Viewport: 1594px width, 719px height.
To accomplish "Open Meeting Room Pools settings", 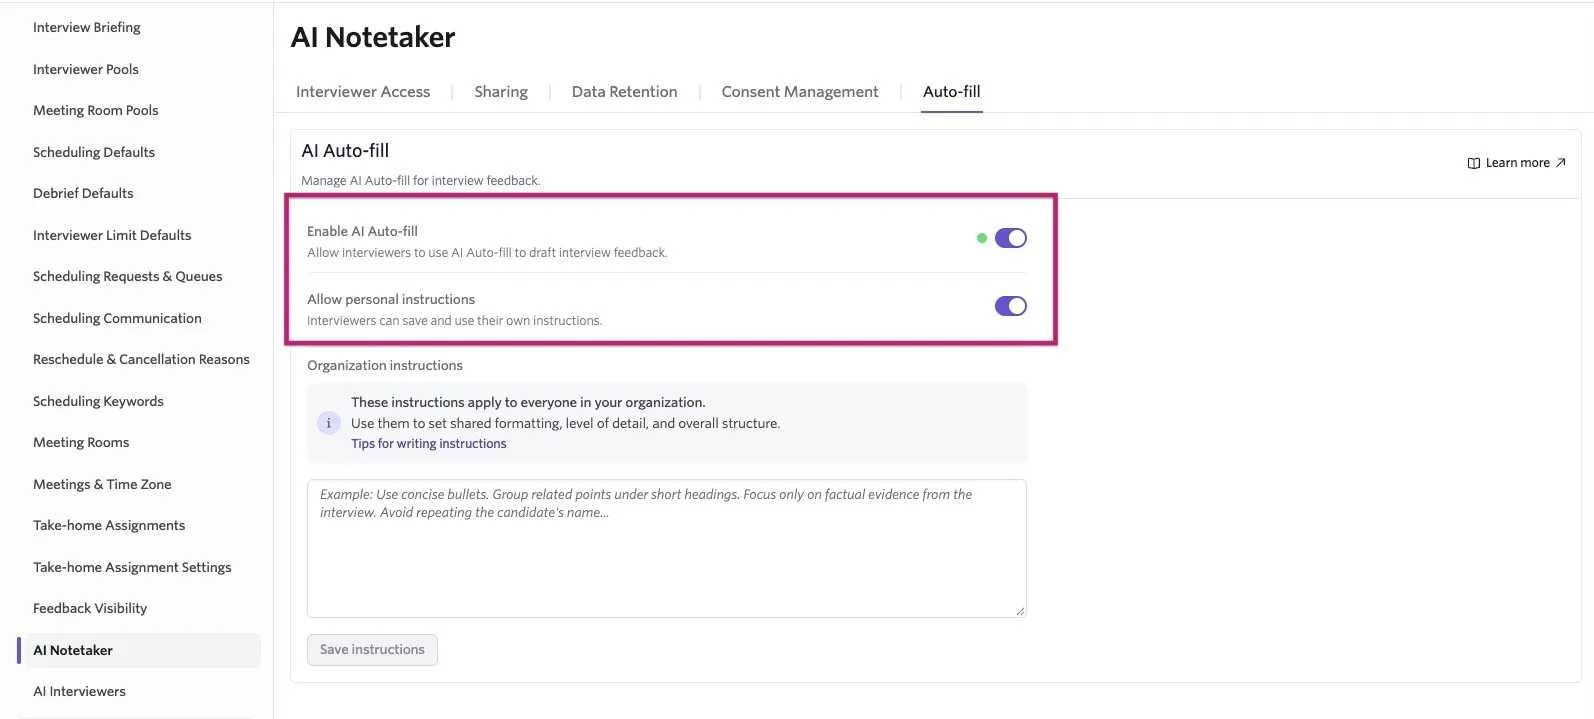I will pyautogui.click(x=96, y=110).
